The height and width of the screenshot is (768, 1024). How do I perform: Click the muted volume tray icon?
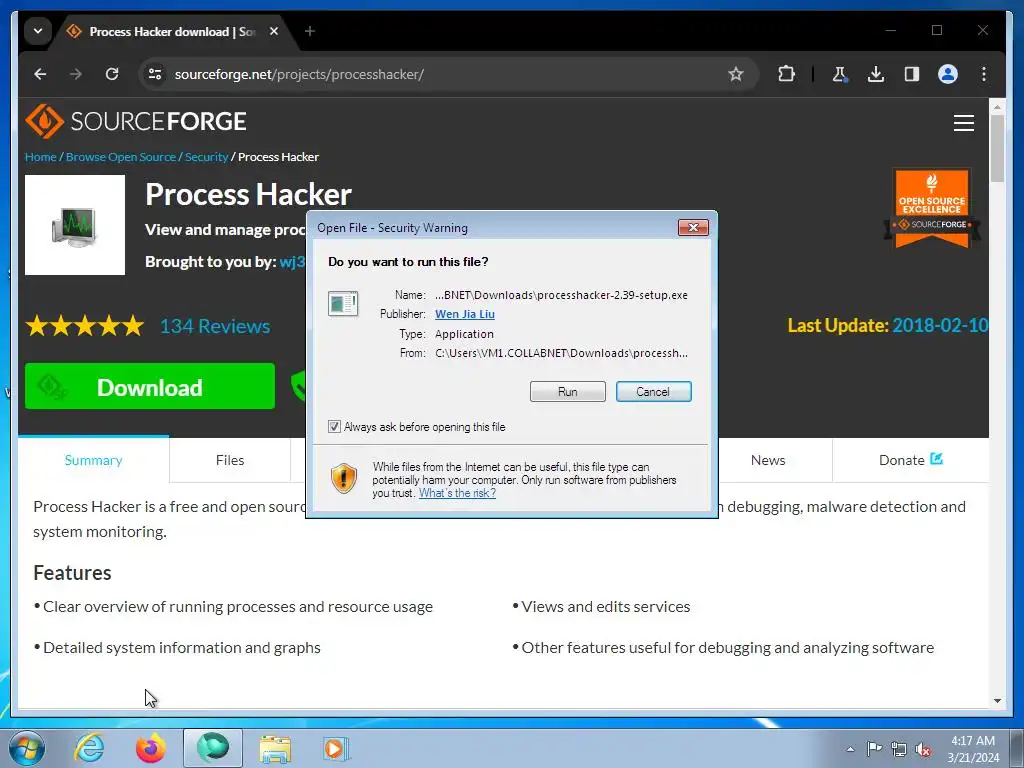pos(923,749)
